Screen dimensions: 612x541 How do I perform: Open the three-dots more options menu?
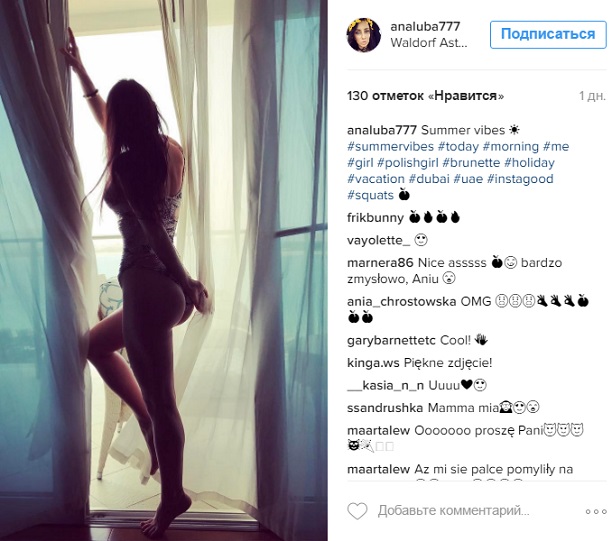coord(596,511)
